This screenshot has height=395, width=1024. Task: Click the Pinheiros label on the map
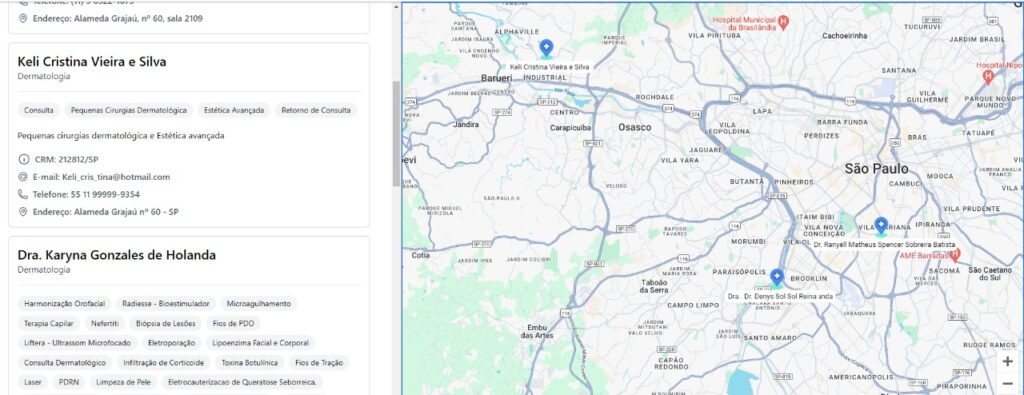point(794,182)
